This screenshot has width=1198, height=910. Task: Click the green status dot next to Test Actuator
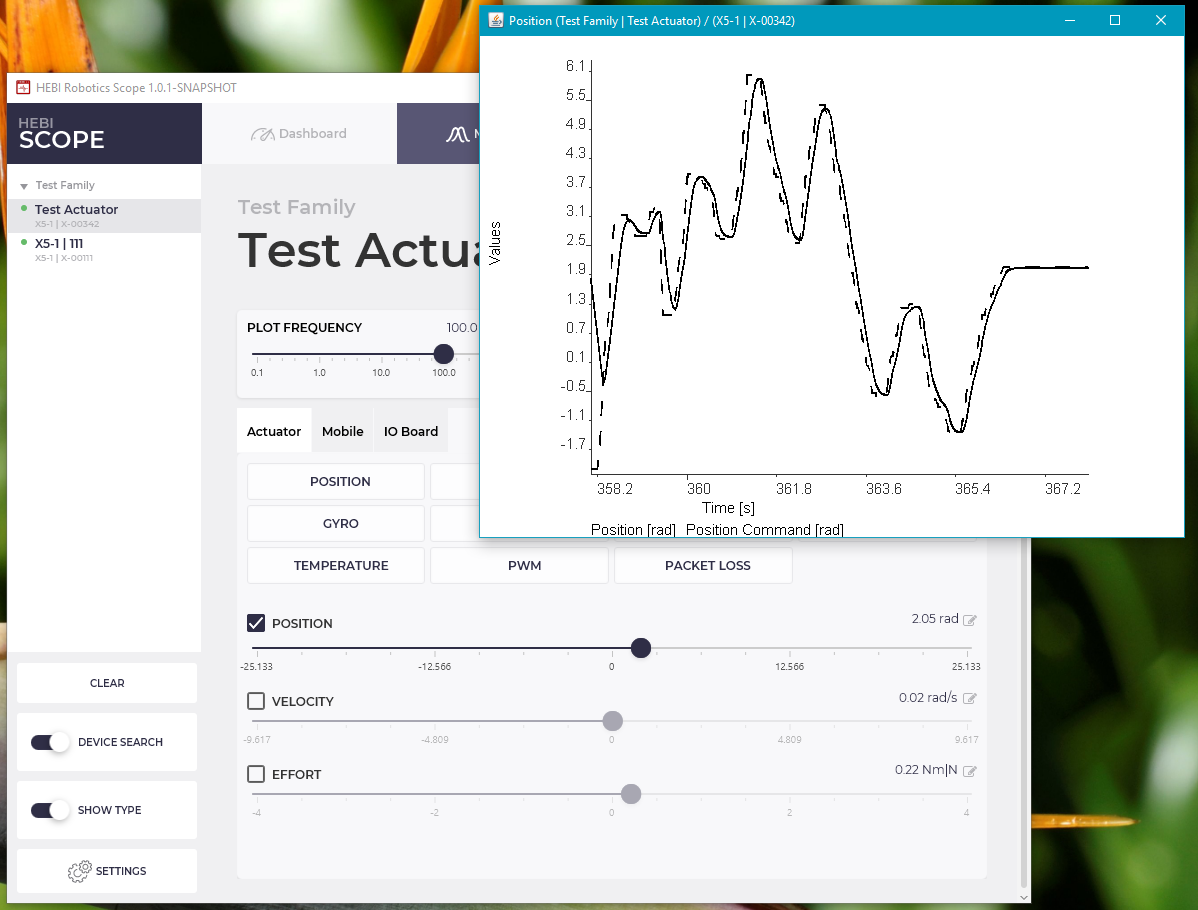(x=26, y=210)
